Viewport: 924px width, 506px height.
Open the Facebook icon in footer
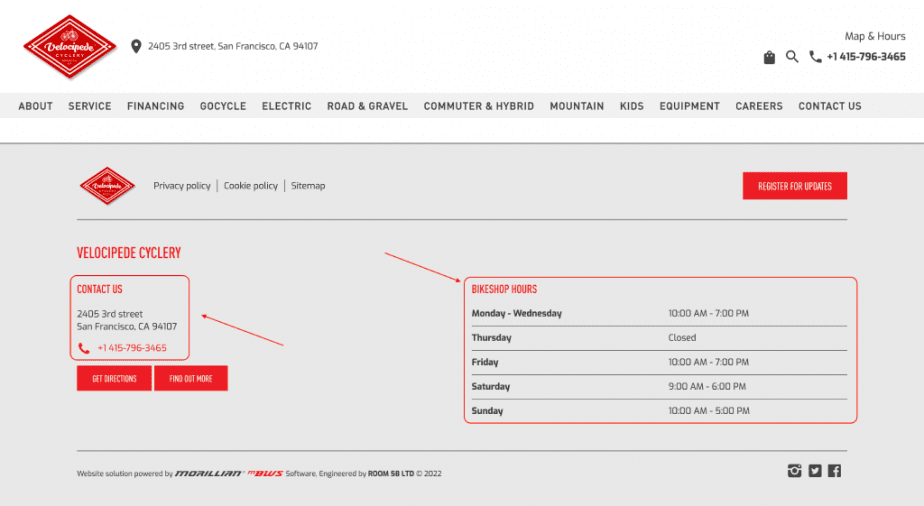tap(834, 471)
